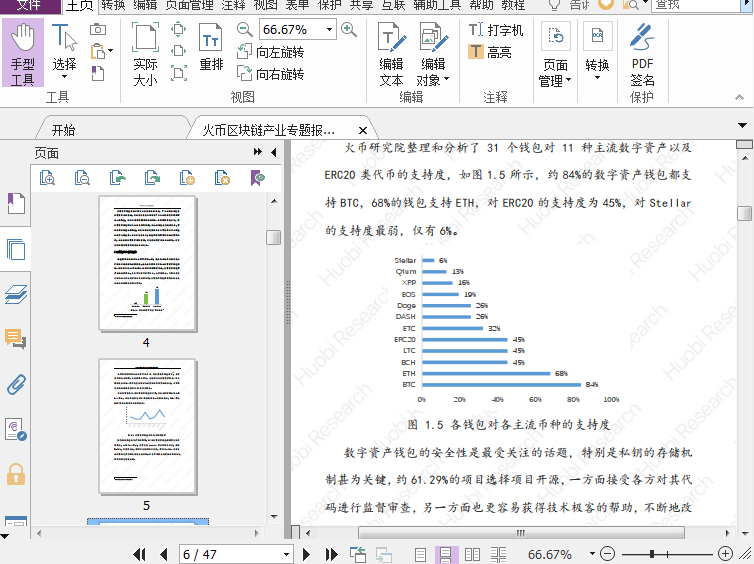Select the Highlight (高亮) tool

490,51
